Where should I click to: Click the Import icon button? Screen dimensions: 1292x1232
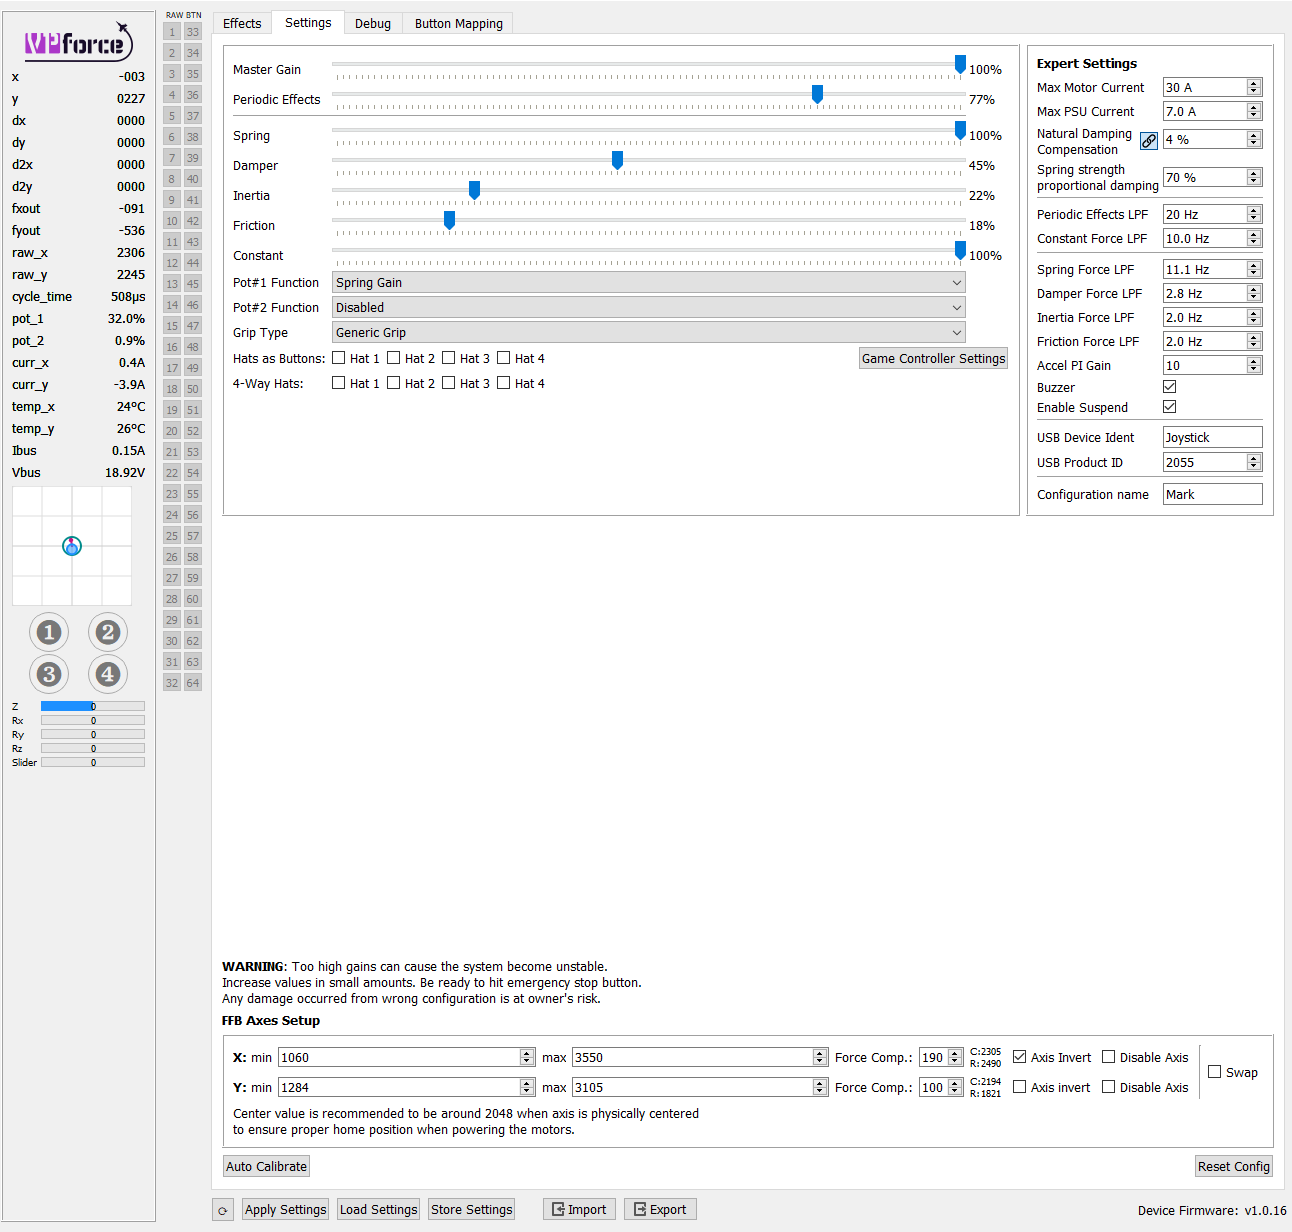[x=578, y=1209]
